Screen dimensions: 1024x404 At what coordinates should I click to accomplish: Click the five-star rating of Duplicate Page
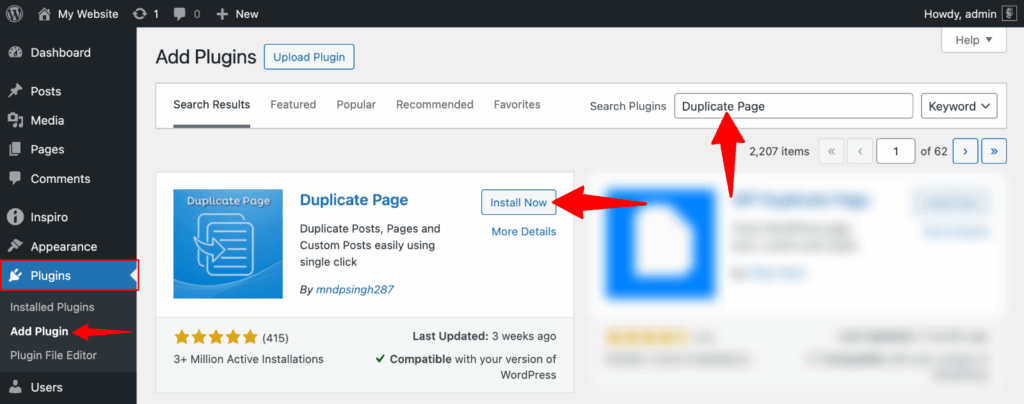(x=216, y=337)
